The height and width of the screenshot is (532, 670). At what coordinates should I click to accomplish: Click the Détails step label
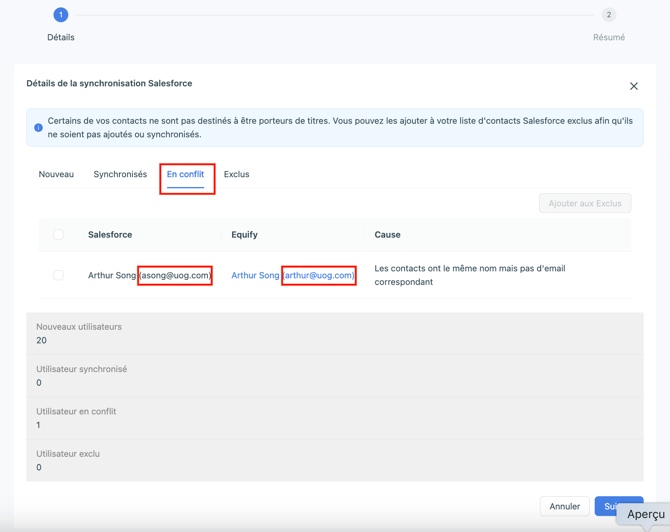point(61,37)
